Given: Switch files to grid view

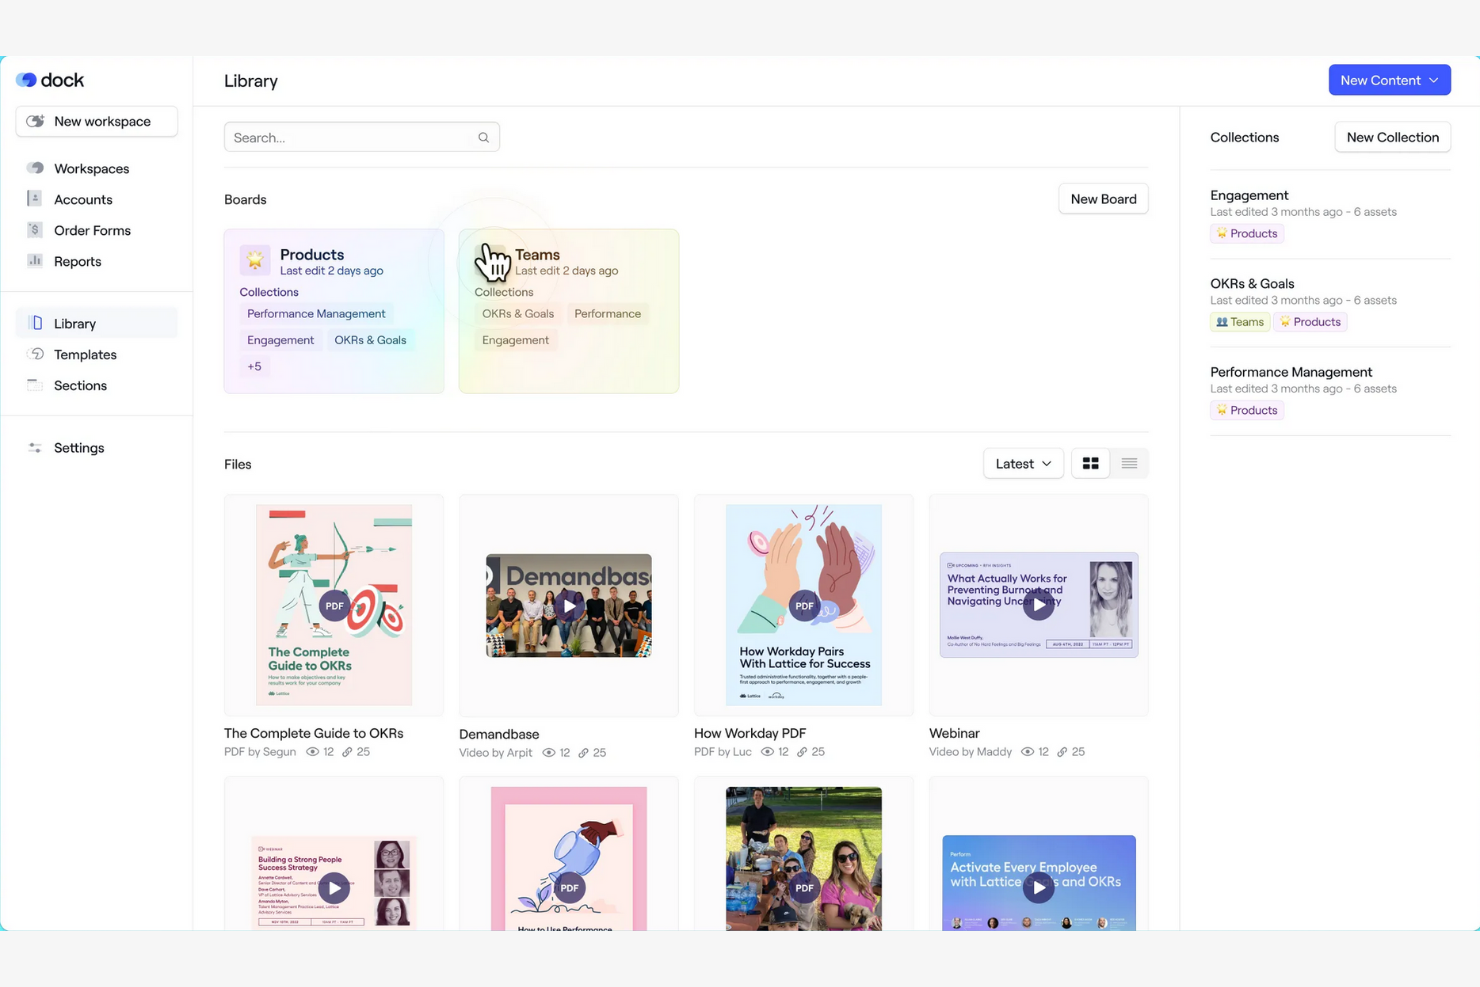Looking at the screenshot, I should (1090, 463).
